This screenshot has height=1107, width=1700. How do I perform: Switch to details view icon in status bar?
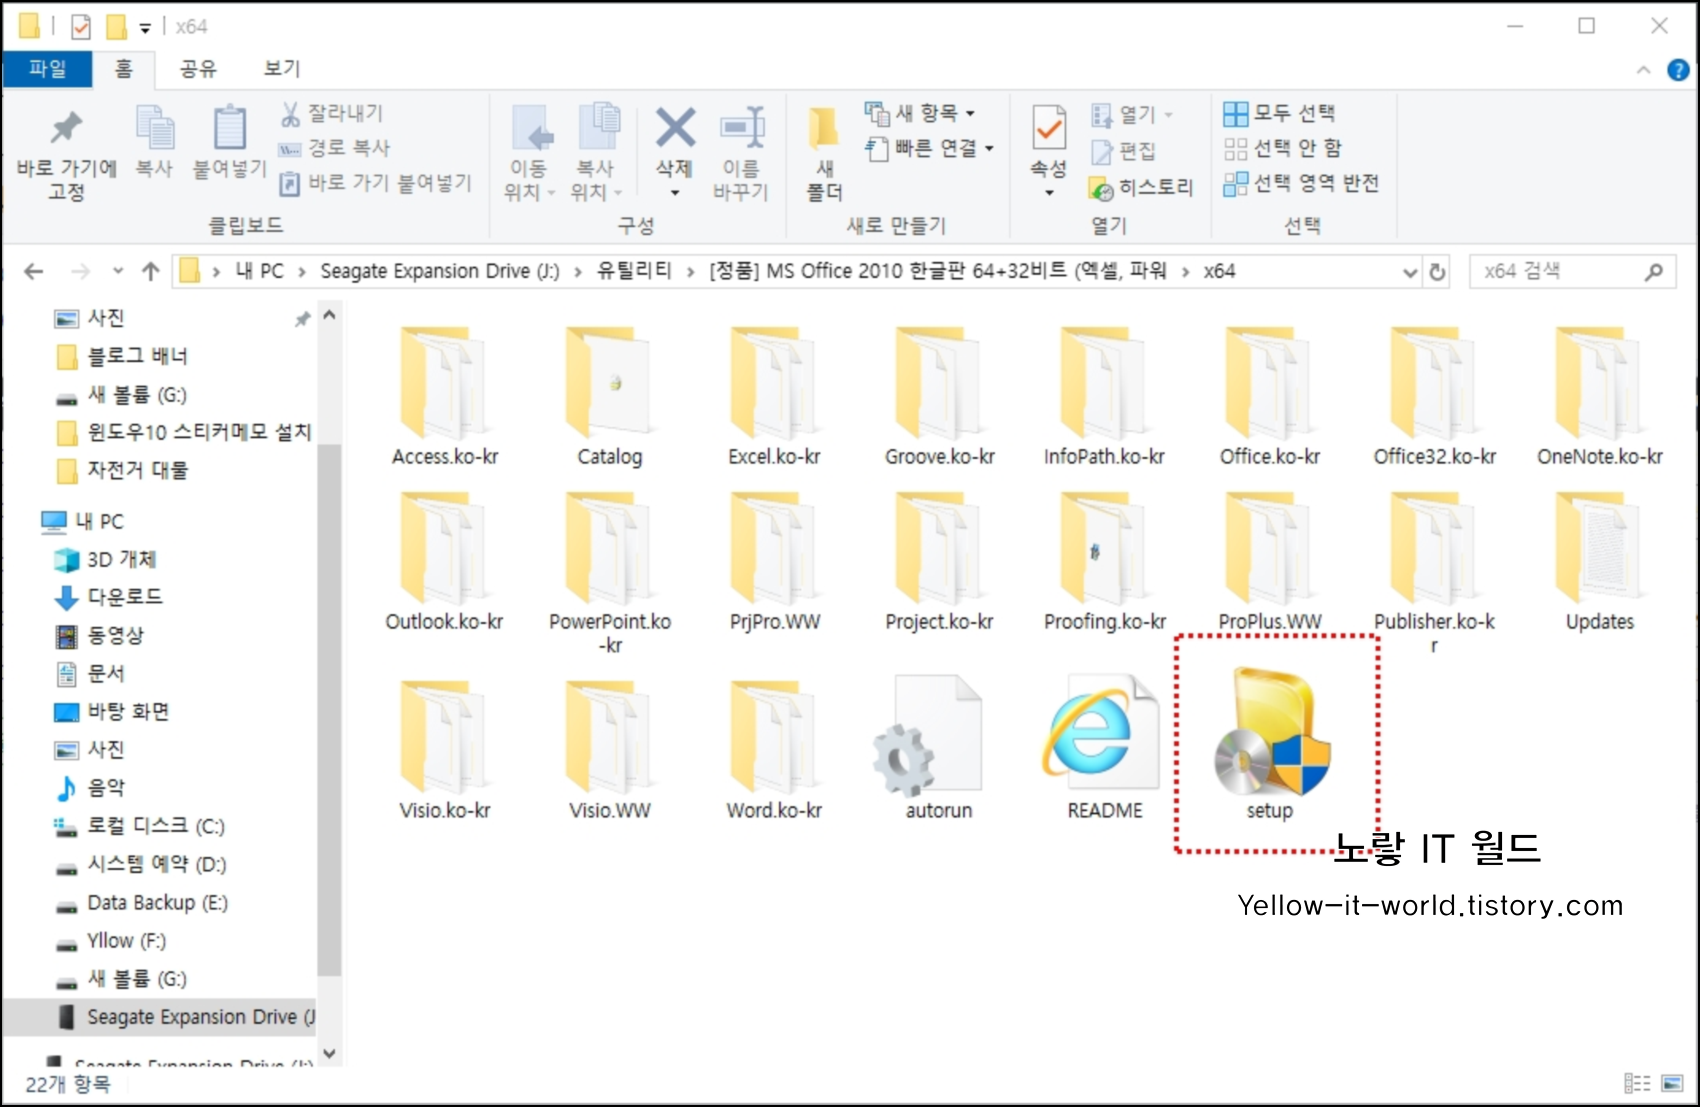(1637, 1083)
